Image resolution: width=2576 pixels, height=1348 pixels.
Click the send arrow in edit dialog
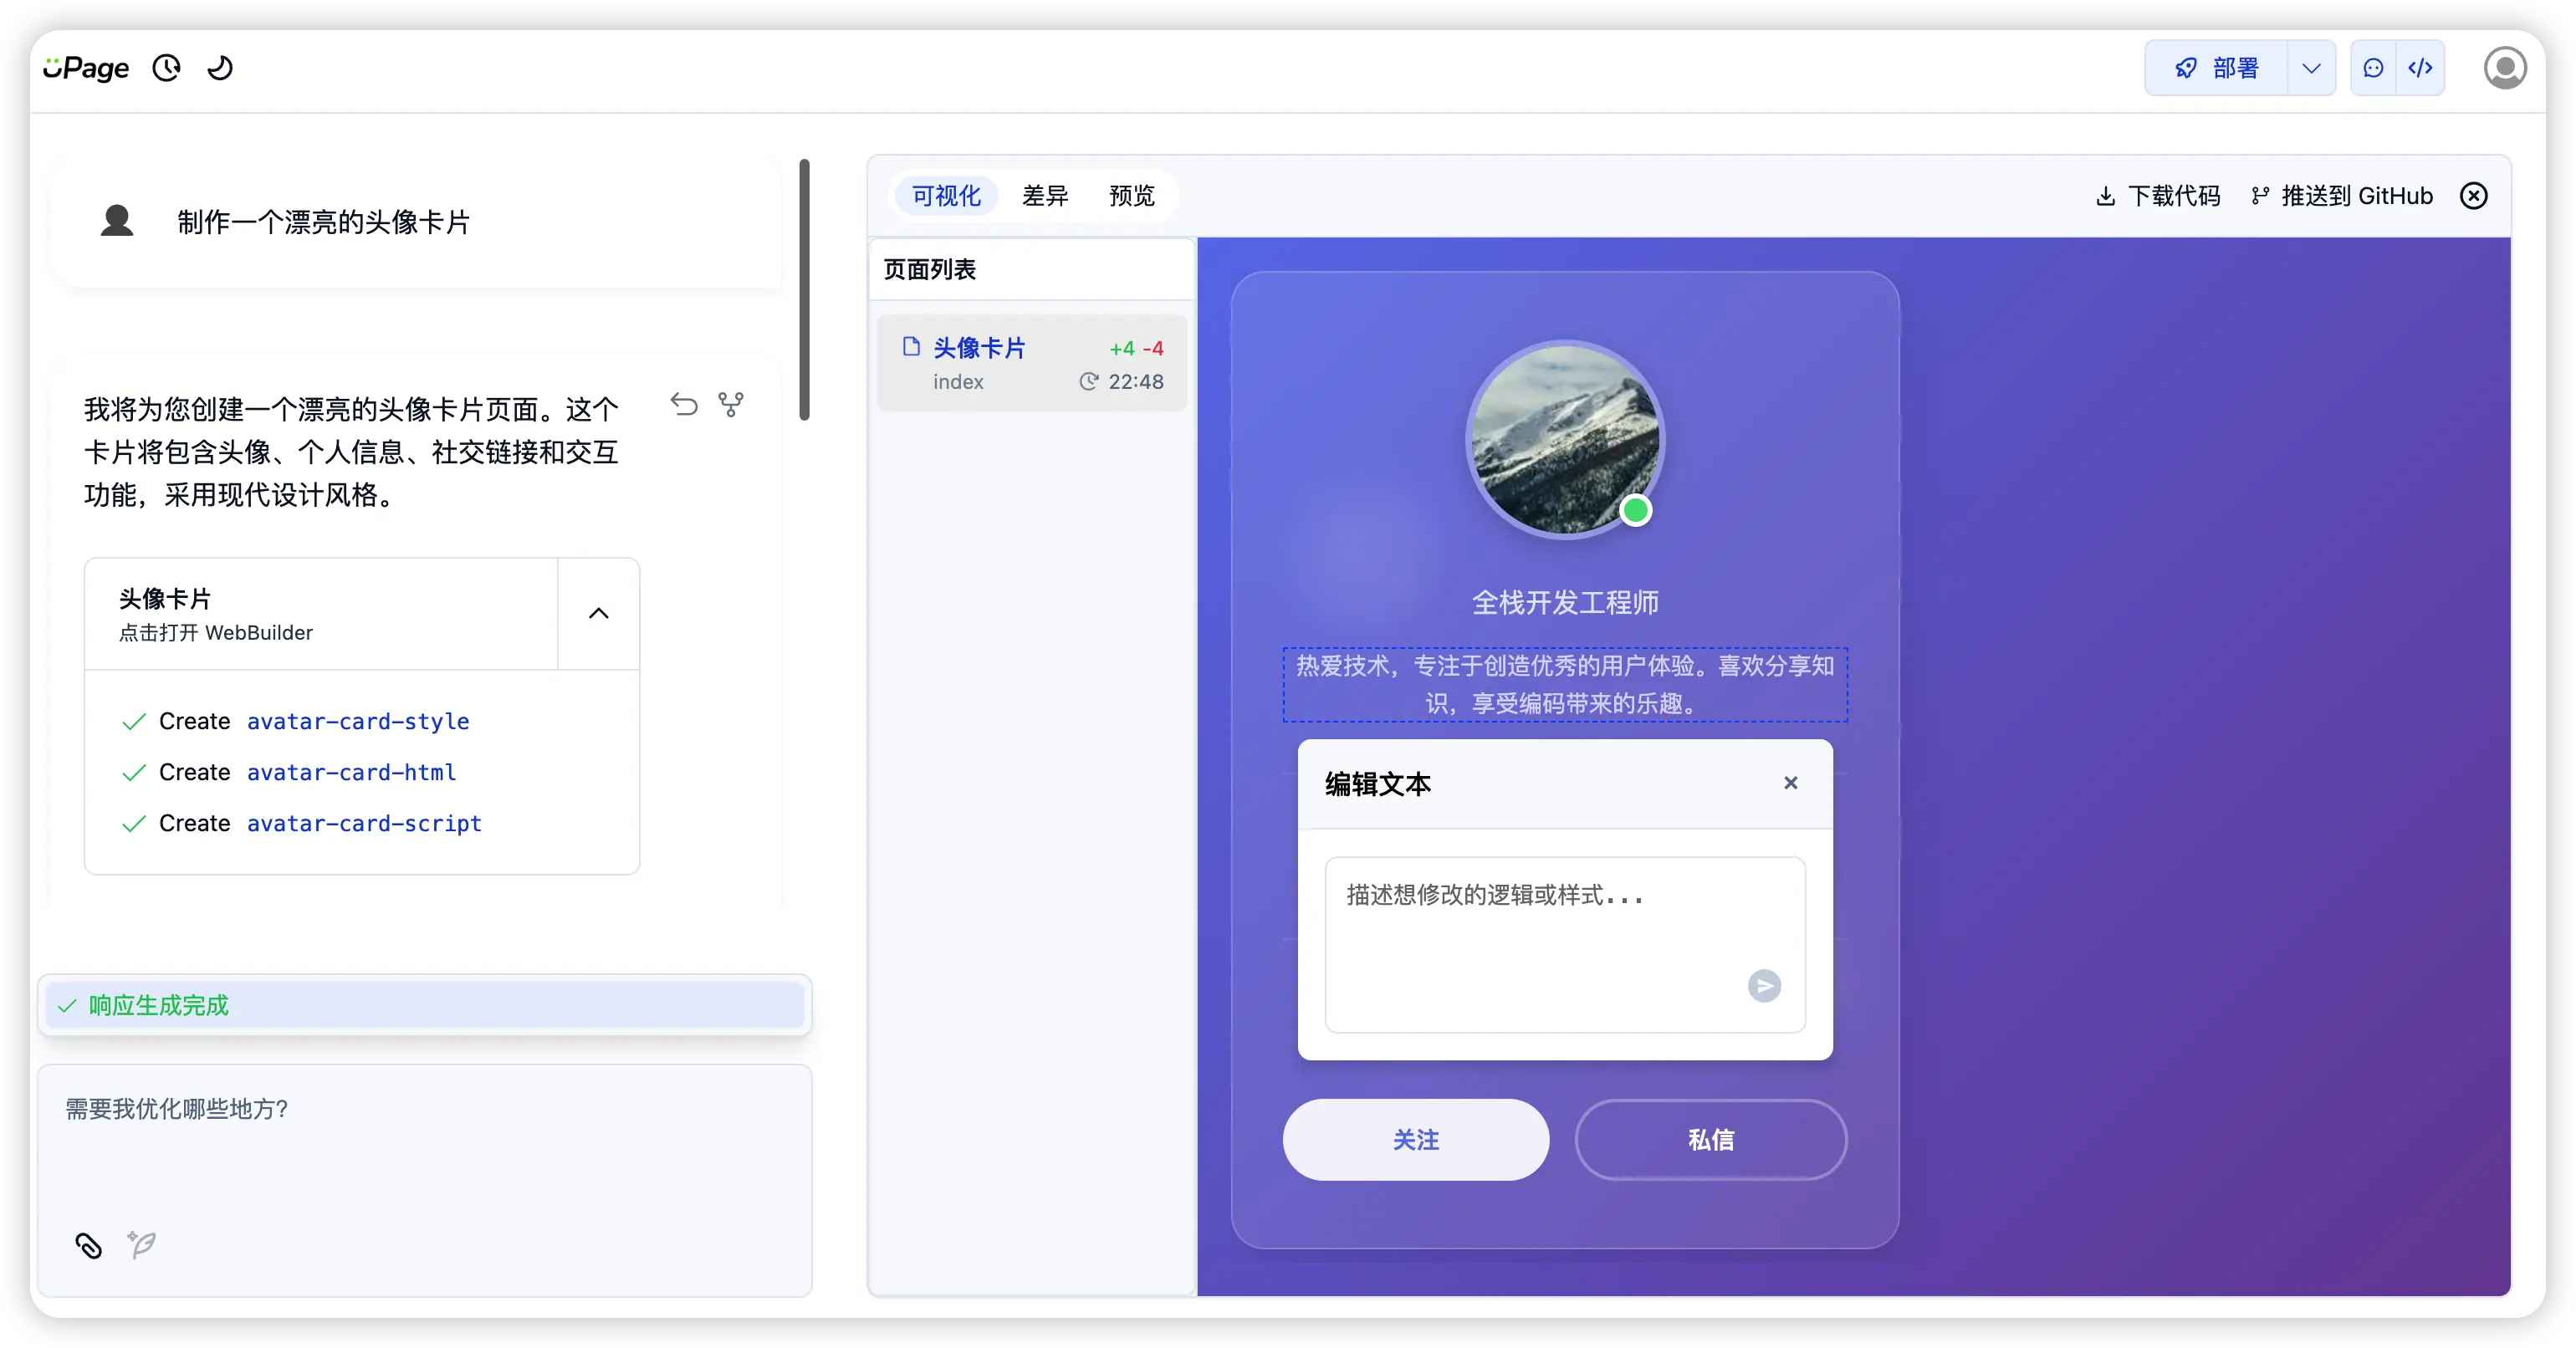[x=1764, y=986]
